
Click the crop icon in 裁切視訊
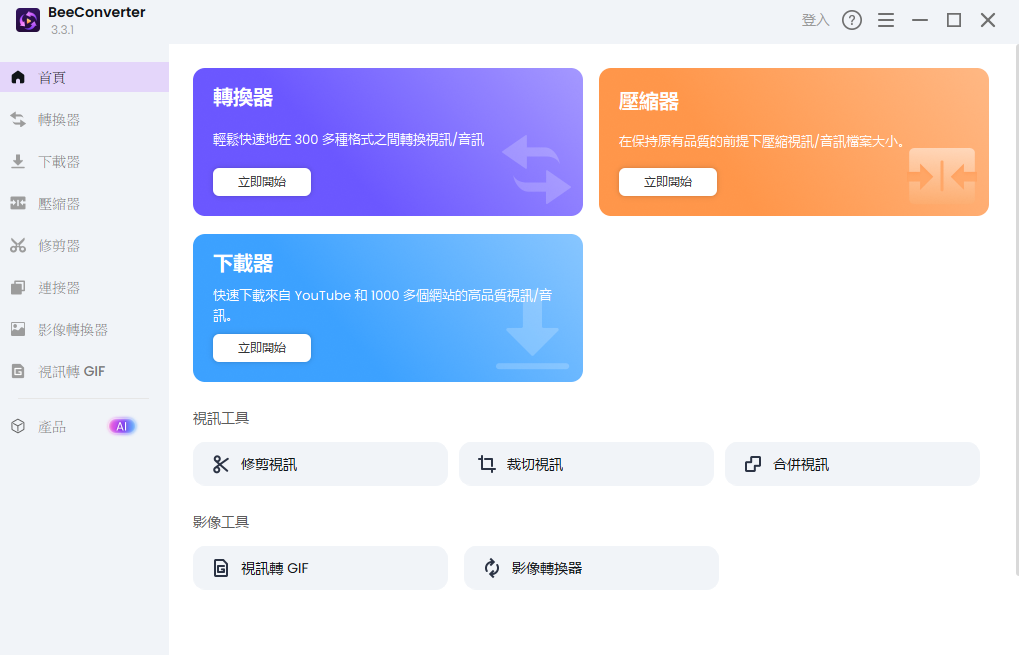[x=487, y=464]
